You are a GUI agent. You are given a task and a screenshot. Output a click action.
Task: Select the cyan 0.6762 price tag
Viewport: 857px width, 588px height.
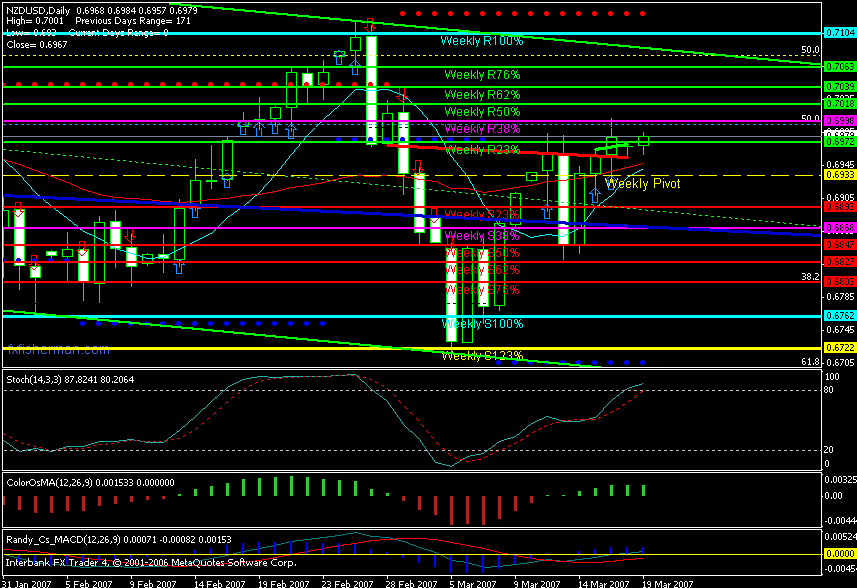[x=838, y=316]
